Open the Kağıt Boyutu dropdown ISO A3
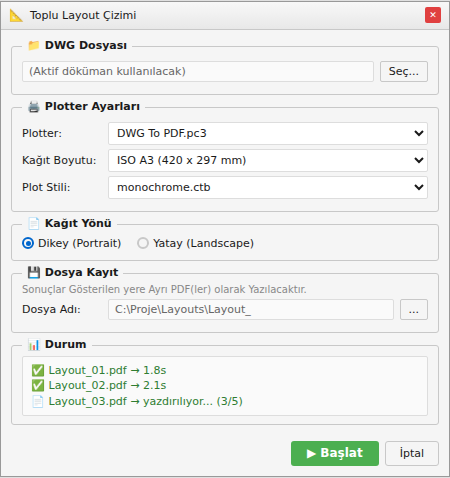 coord(268,160)
